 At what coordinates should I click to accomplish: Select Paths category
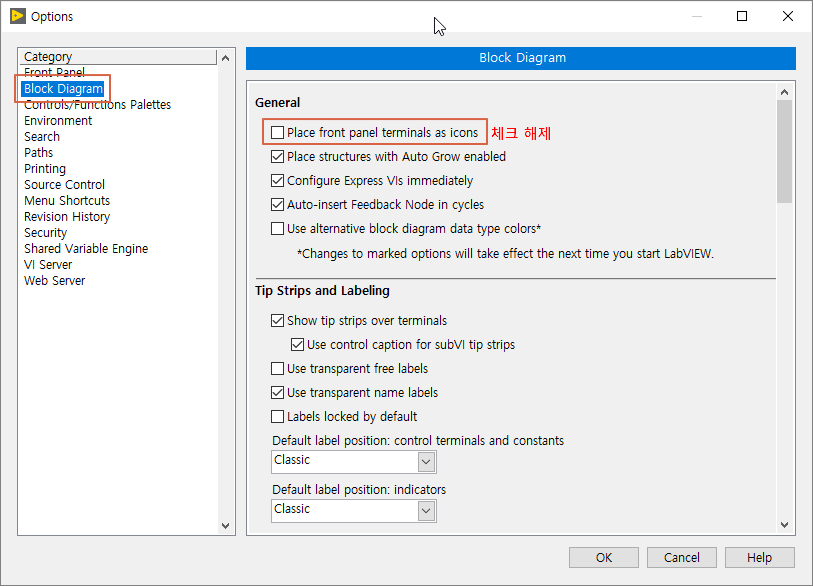coord(38,153)
